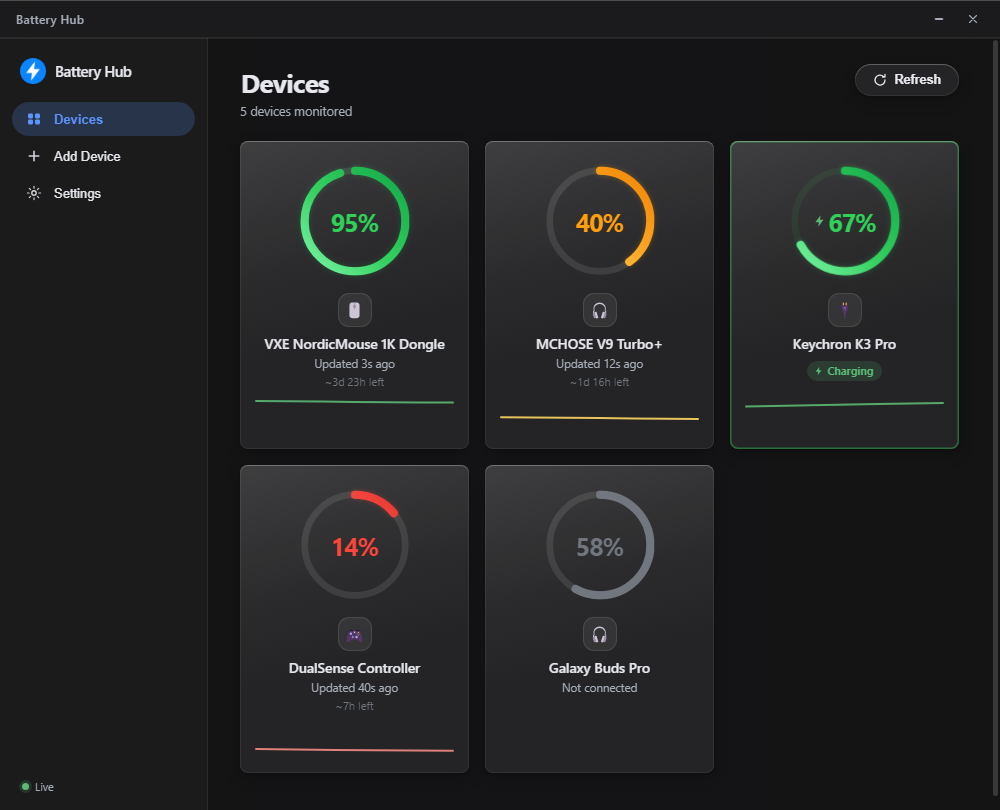Click the mouse icon on VXE NordicMouse card

pos(355,310)
